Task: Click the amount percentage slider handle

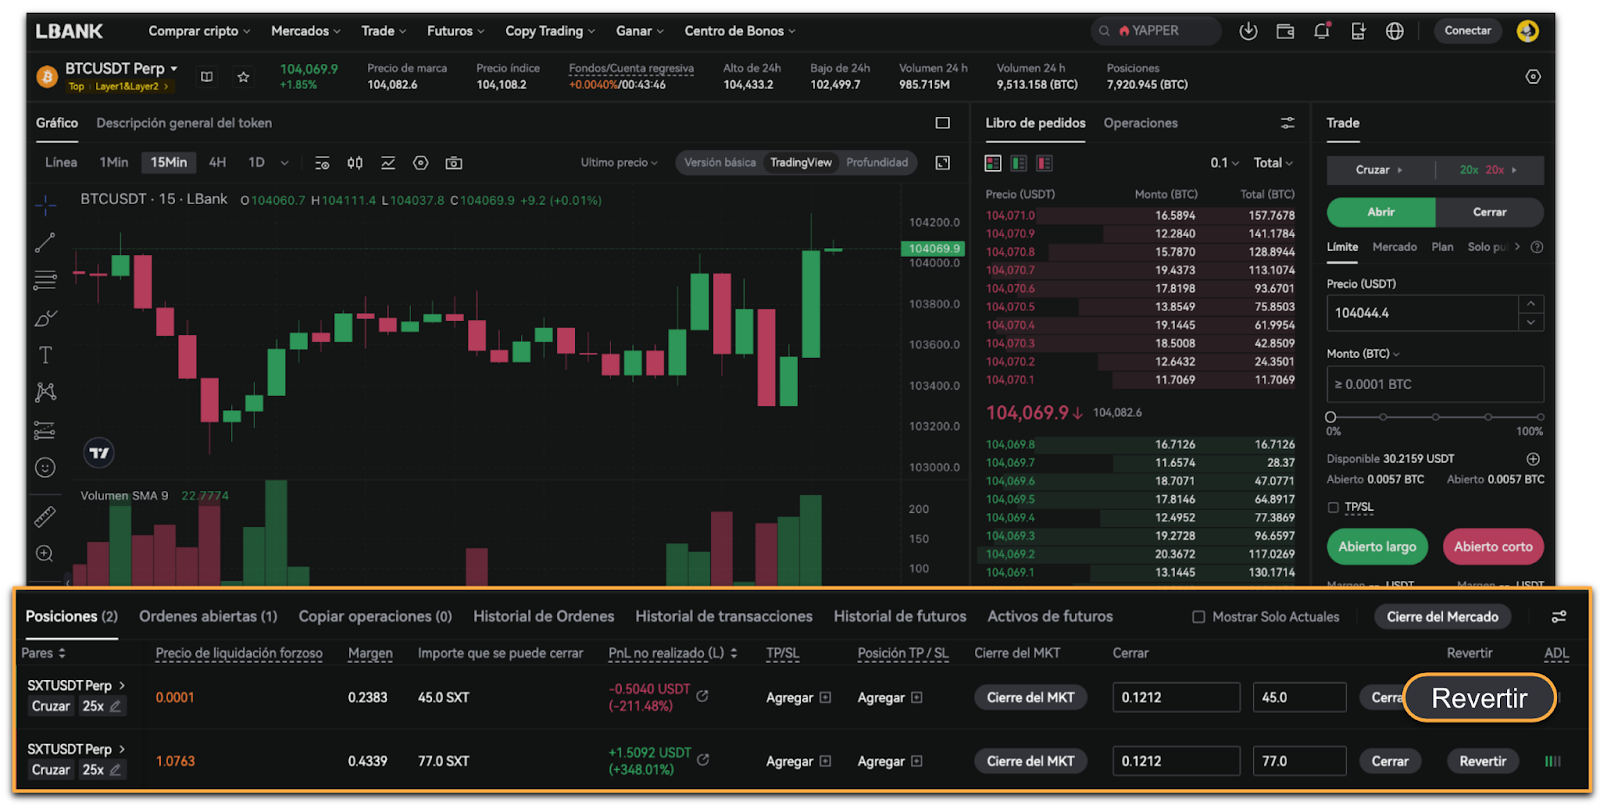Action: click(1331, 417)
